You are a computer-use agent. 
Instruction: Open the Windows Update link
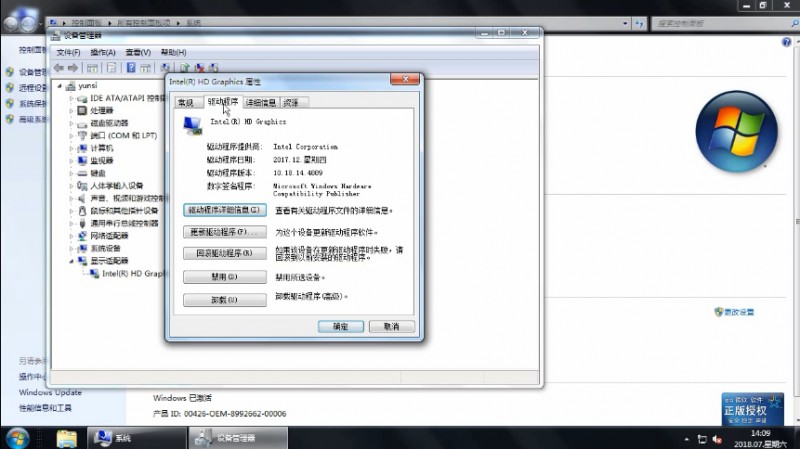(x=51, y=392)
